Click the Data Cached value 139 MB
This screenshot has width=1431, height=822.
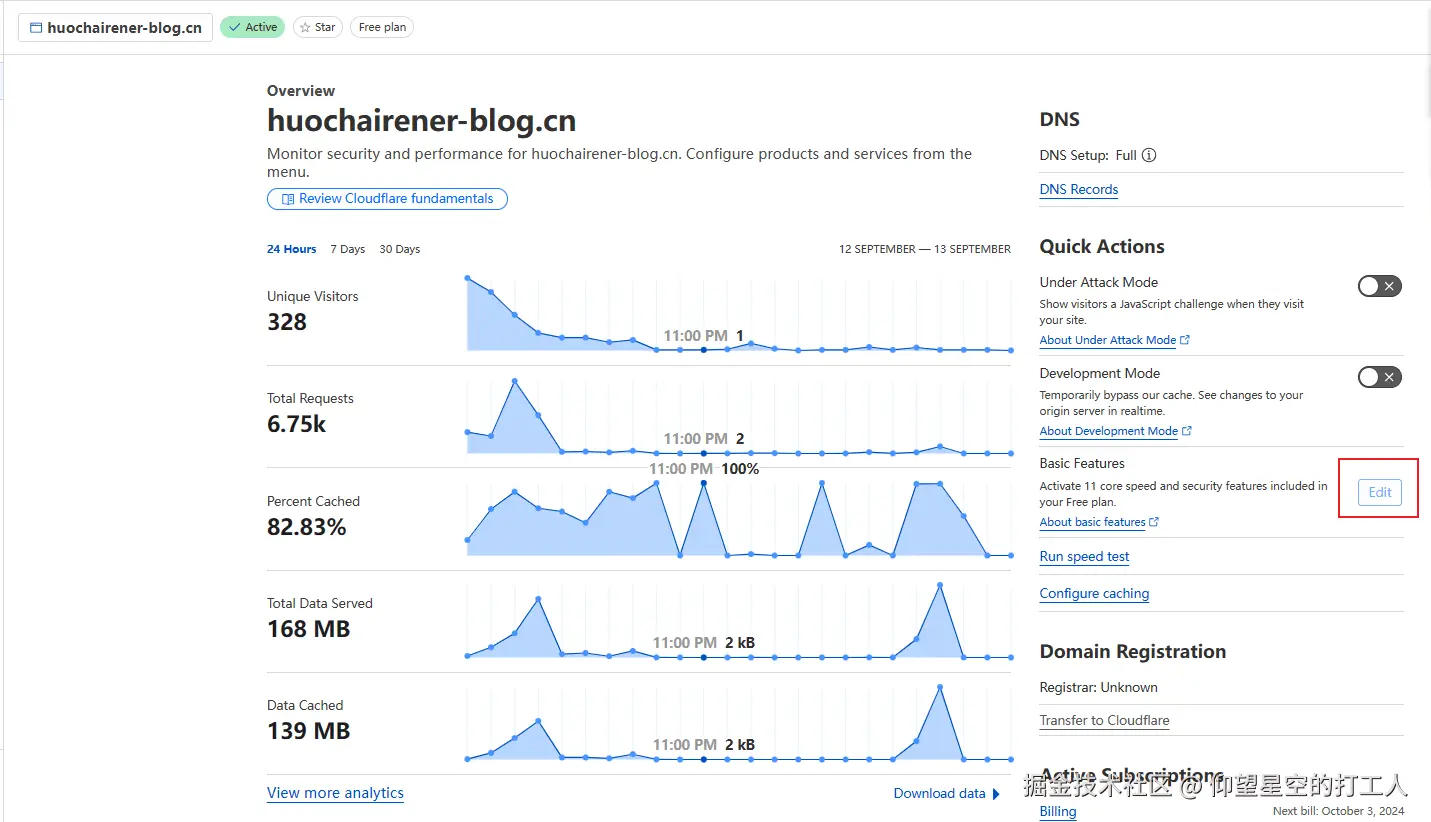click(309, 731)
